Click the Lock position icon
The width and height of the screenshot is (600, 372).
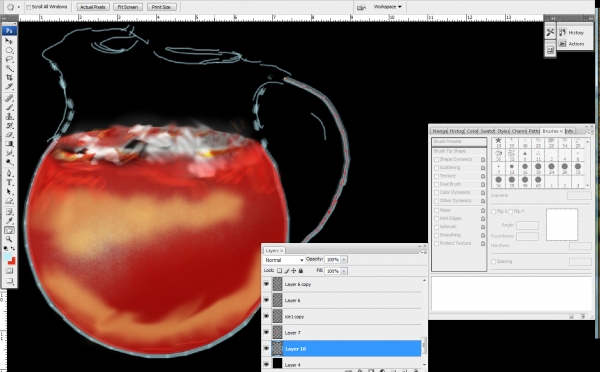[x=293, y=271]
